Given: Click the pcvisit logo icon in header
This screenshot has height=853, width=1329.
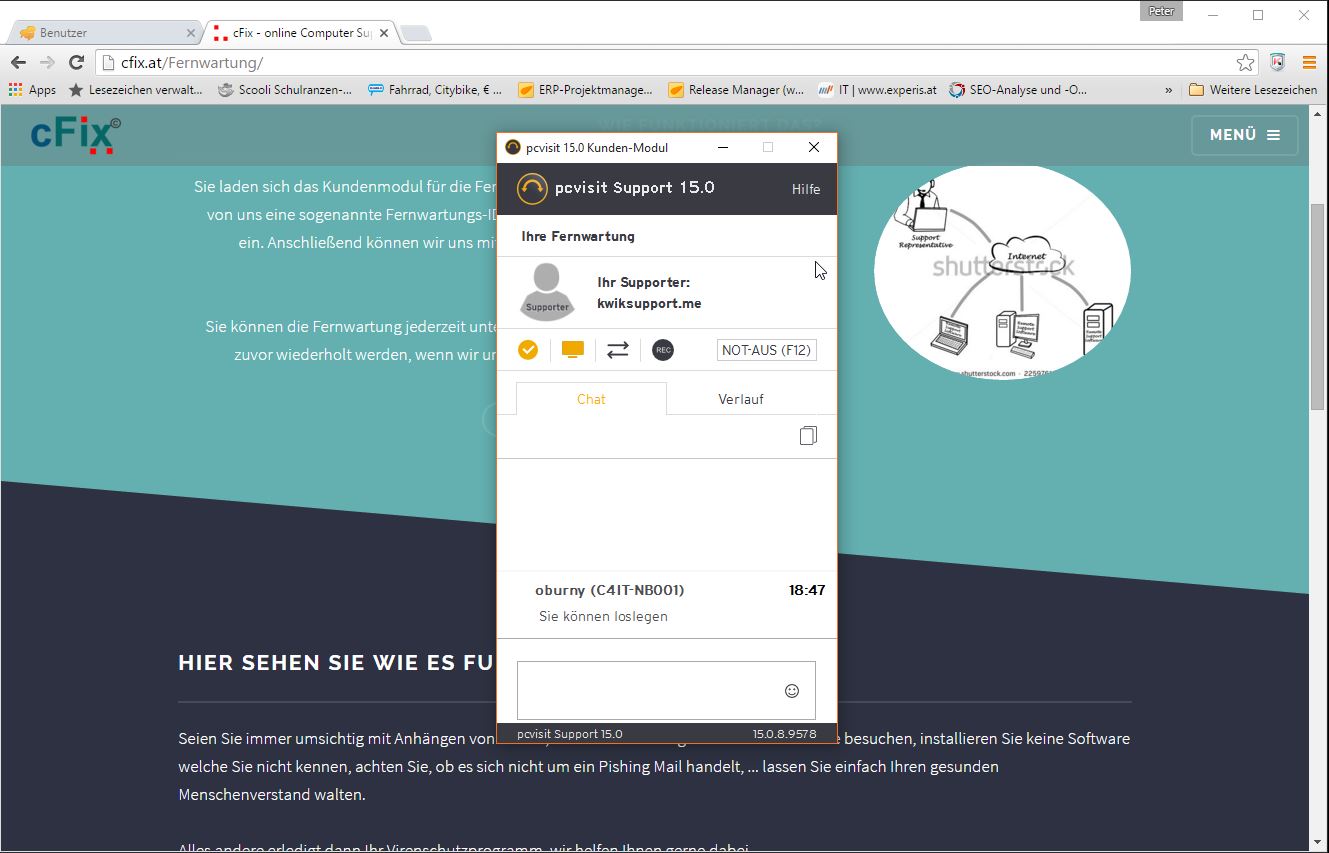Looking at the screenshot, I should (x=532, y=188).
